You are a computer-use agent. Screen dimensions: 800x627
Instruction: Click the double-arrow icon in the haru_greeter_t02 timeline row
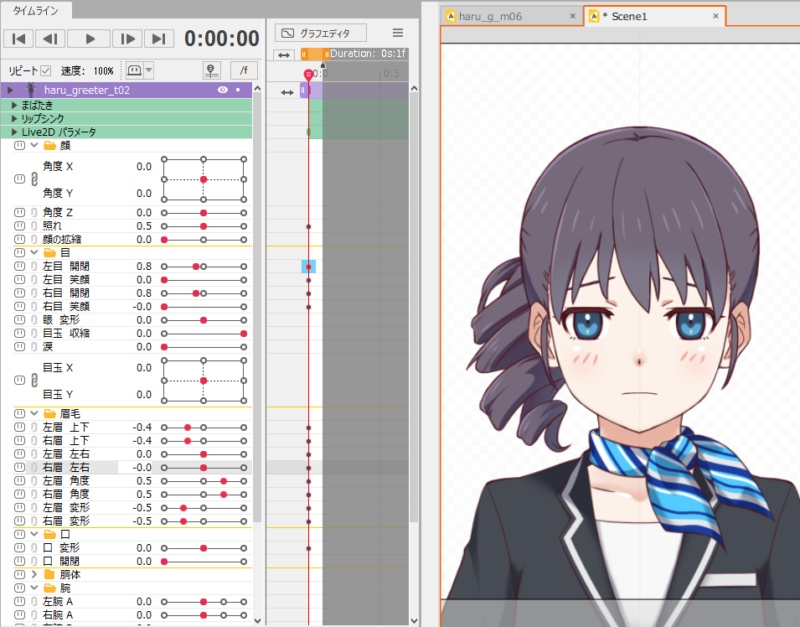click(x=287, y=92)
